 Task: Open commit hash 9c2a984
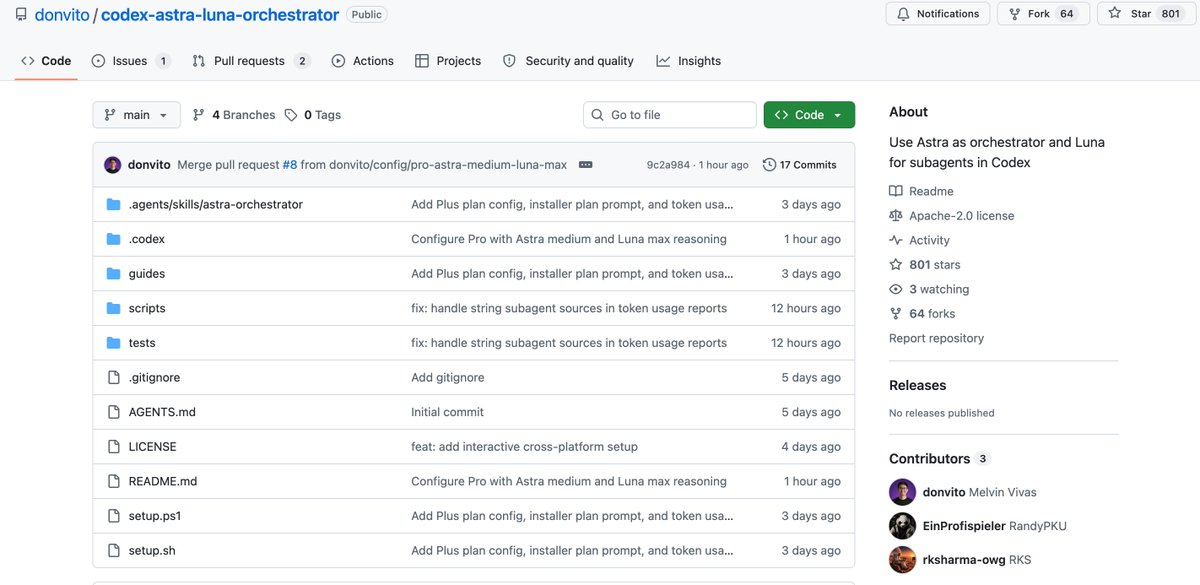tap(670, 165)
